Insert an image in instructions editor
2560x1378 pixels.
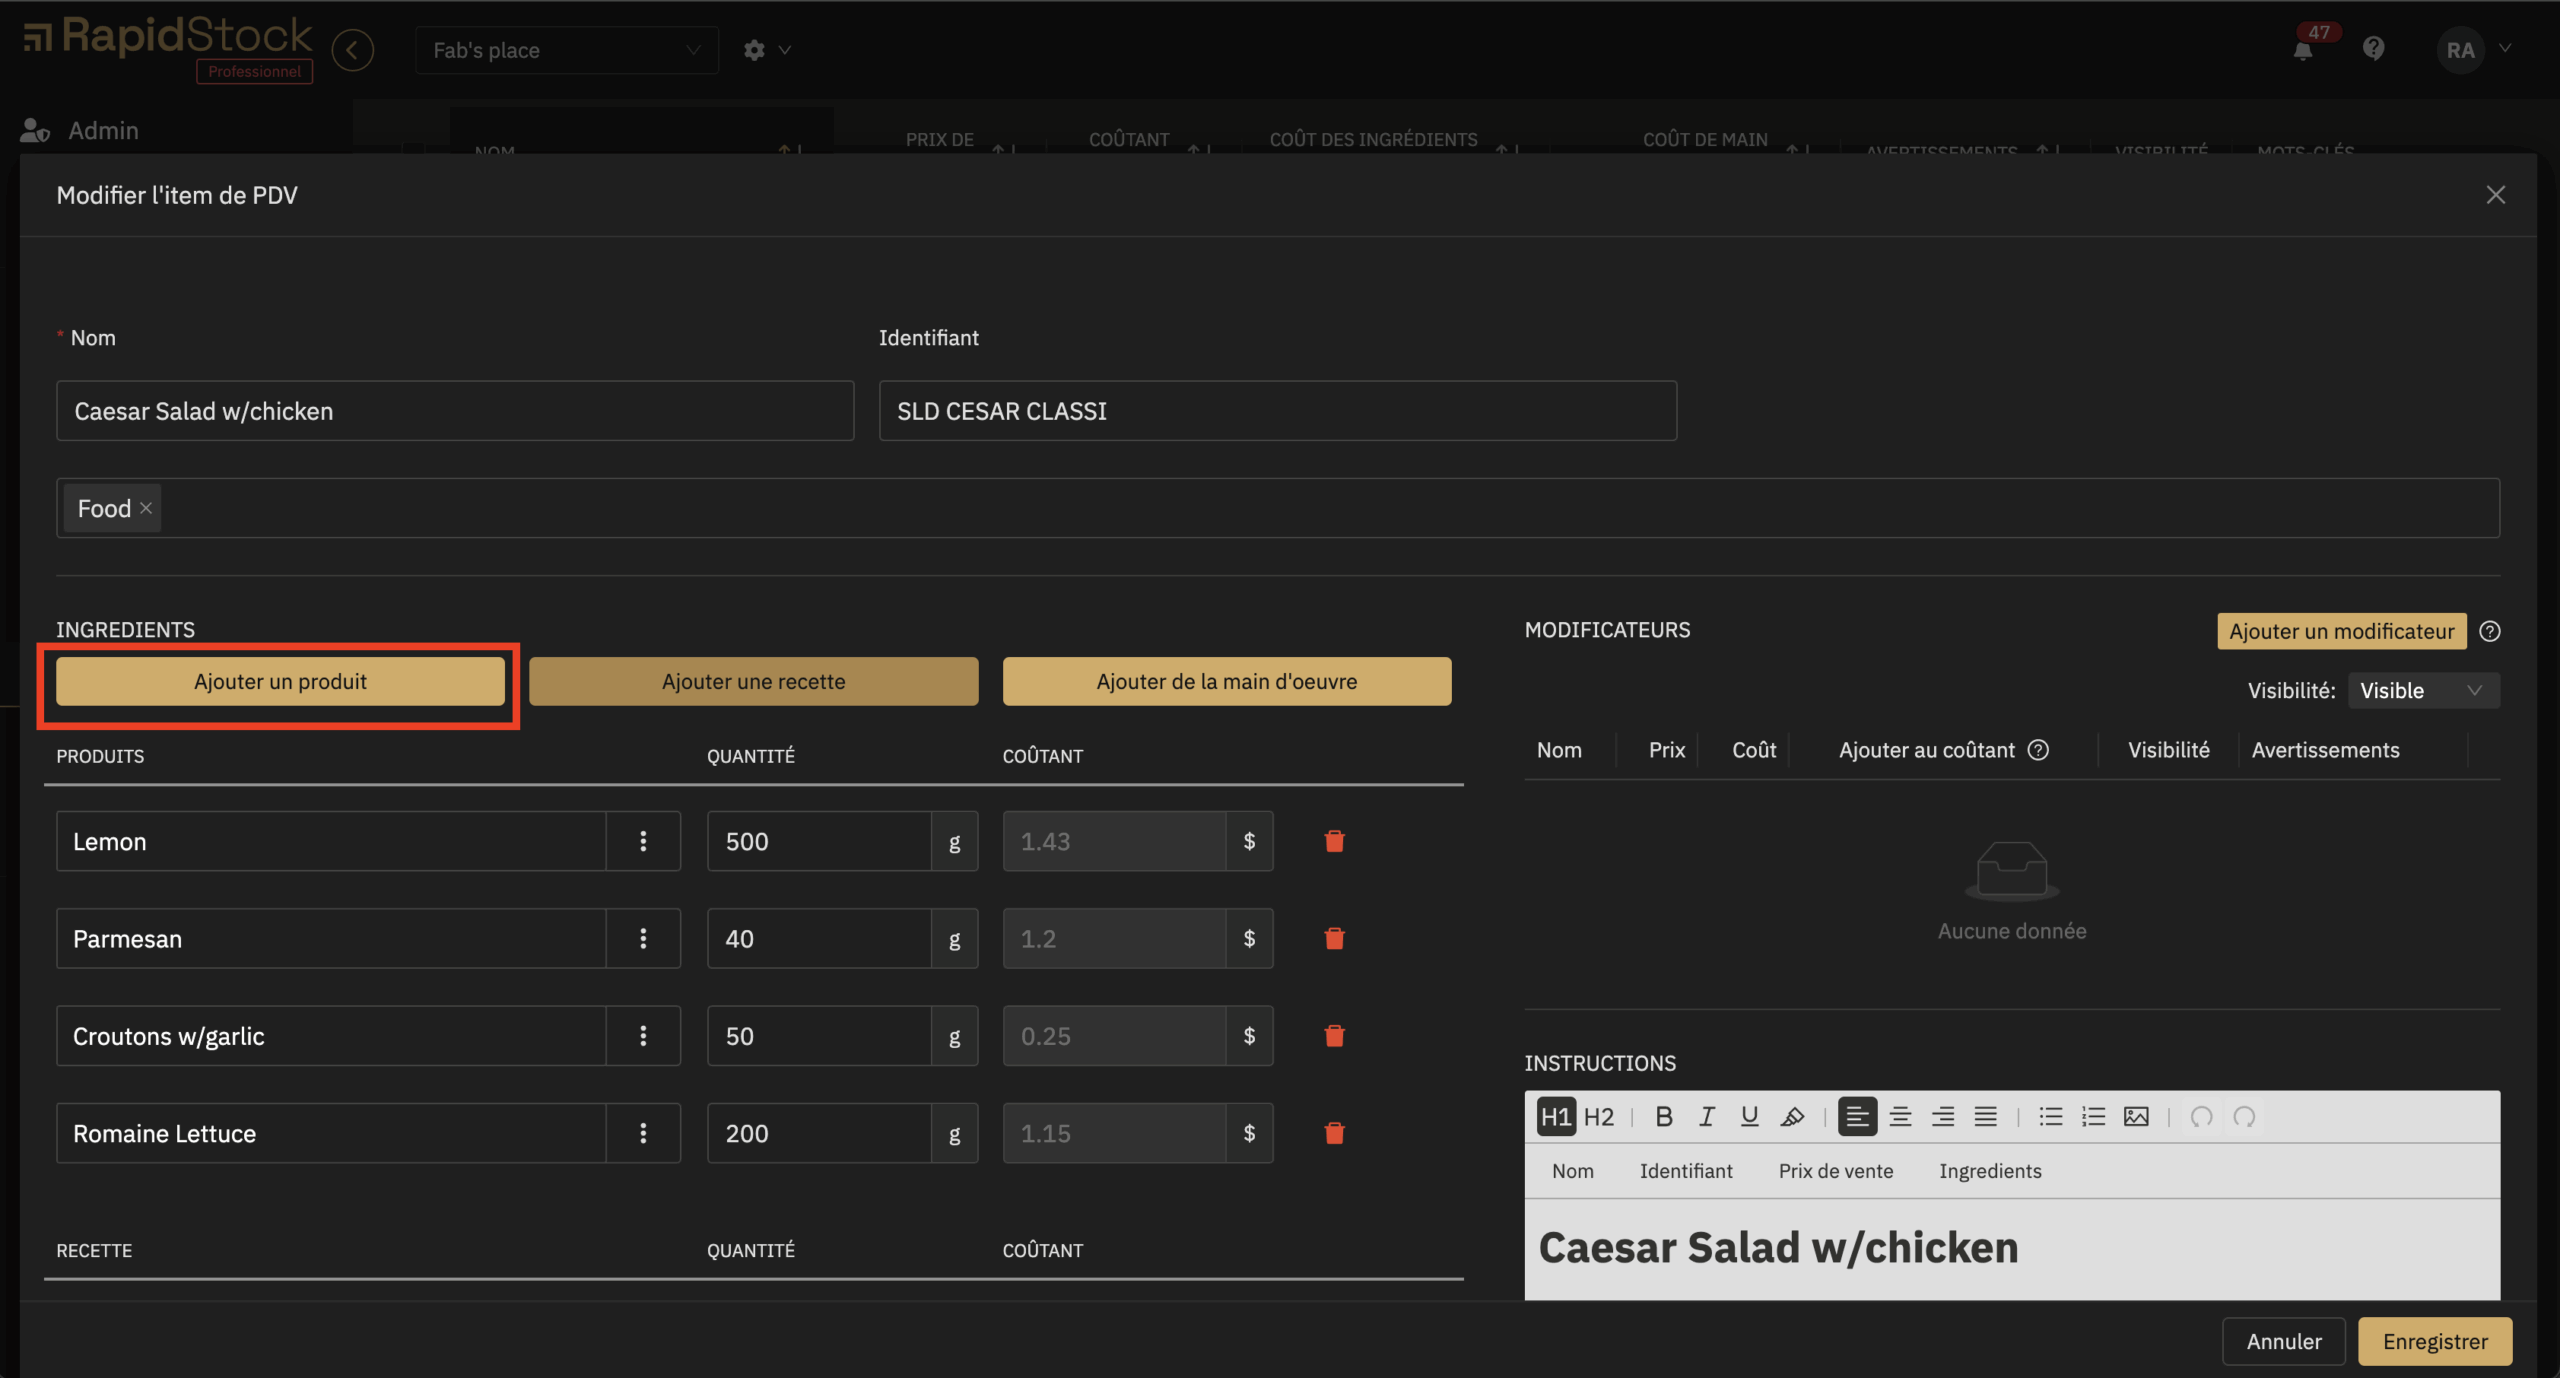tap(2136, 1117)
